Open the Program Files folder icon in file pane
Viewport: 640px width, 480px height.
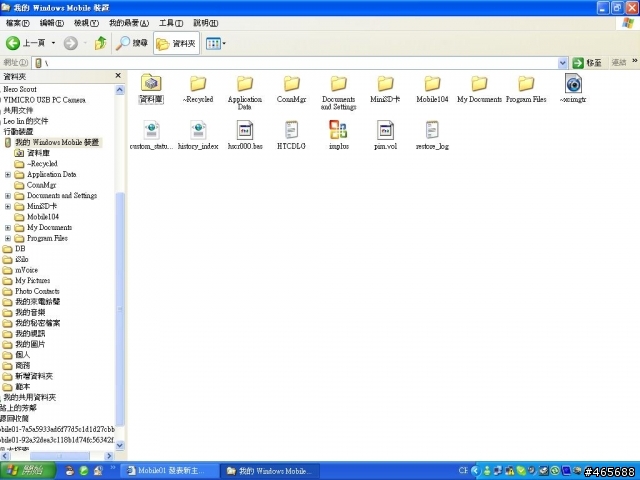coord(526,83)
